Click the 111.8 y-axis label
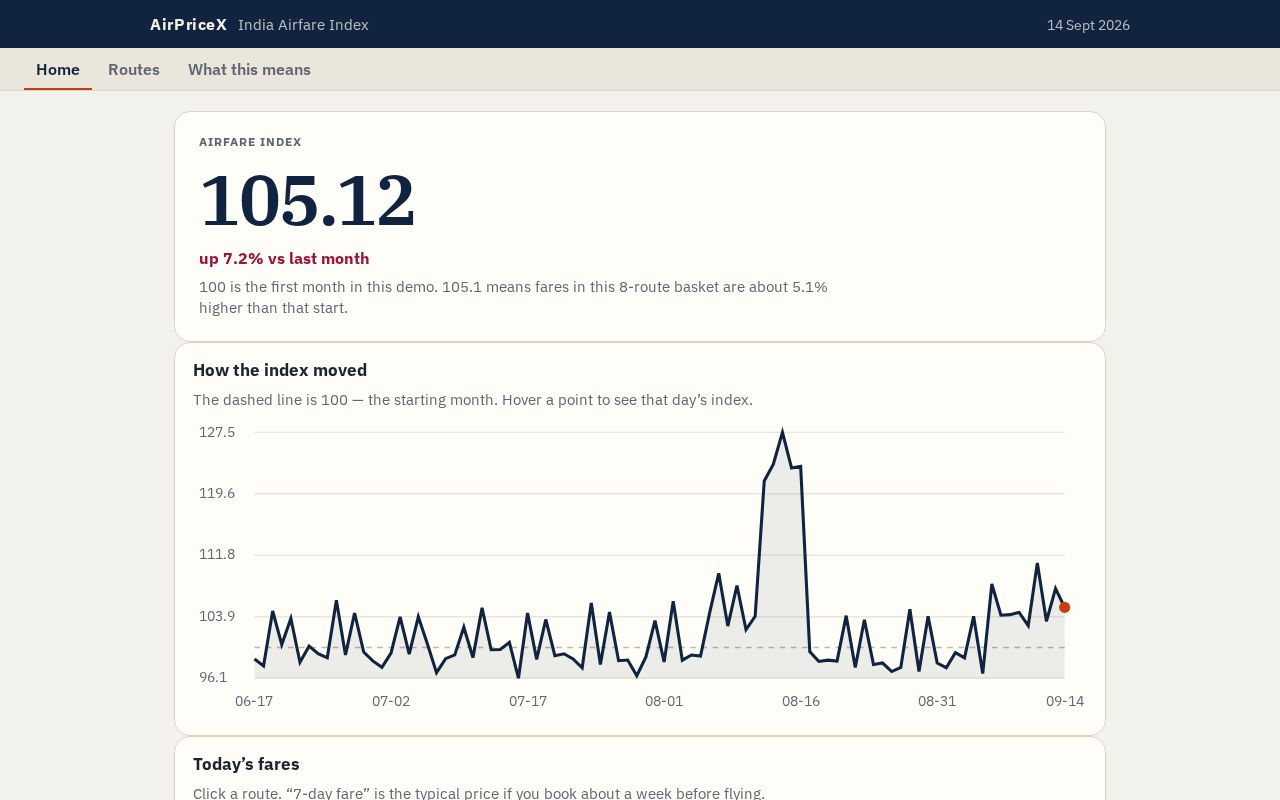The width and height of the screenshot is (1280, 800). tap(217, 554)
